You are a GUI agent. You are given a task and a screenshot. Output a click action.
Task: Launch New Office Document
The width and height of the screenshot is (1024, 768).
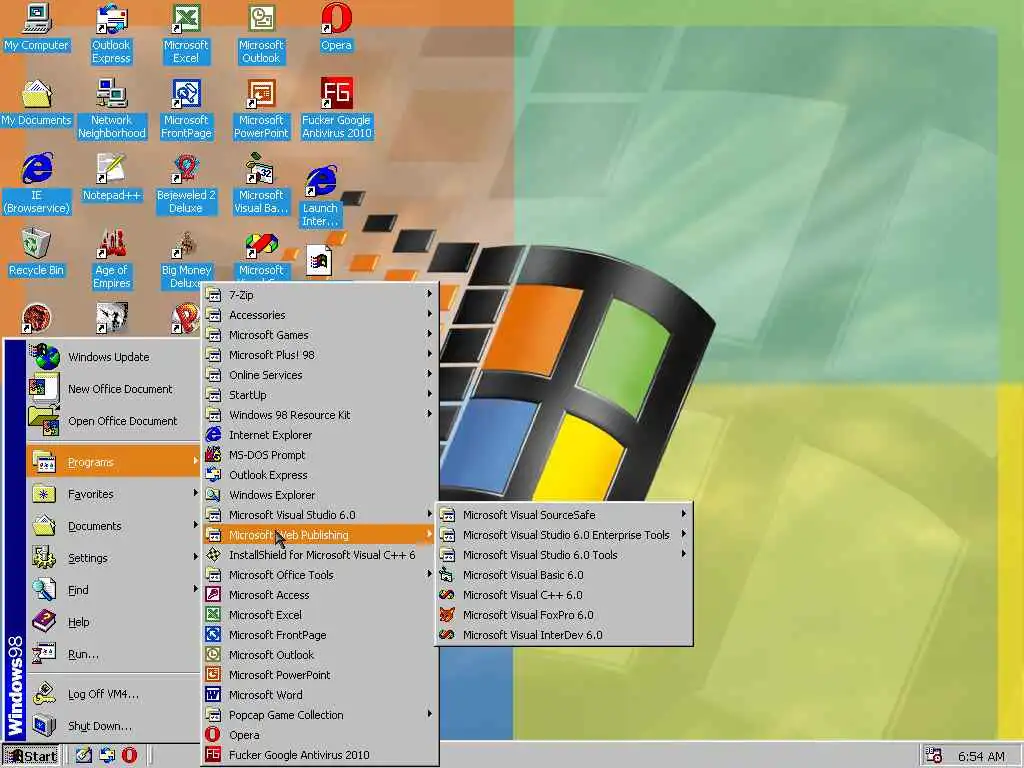pyautogui.click(x=114, y=389)
